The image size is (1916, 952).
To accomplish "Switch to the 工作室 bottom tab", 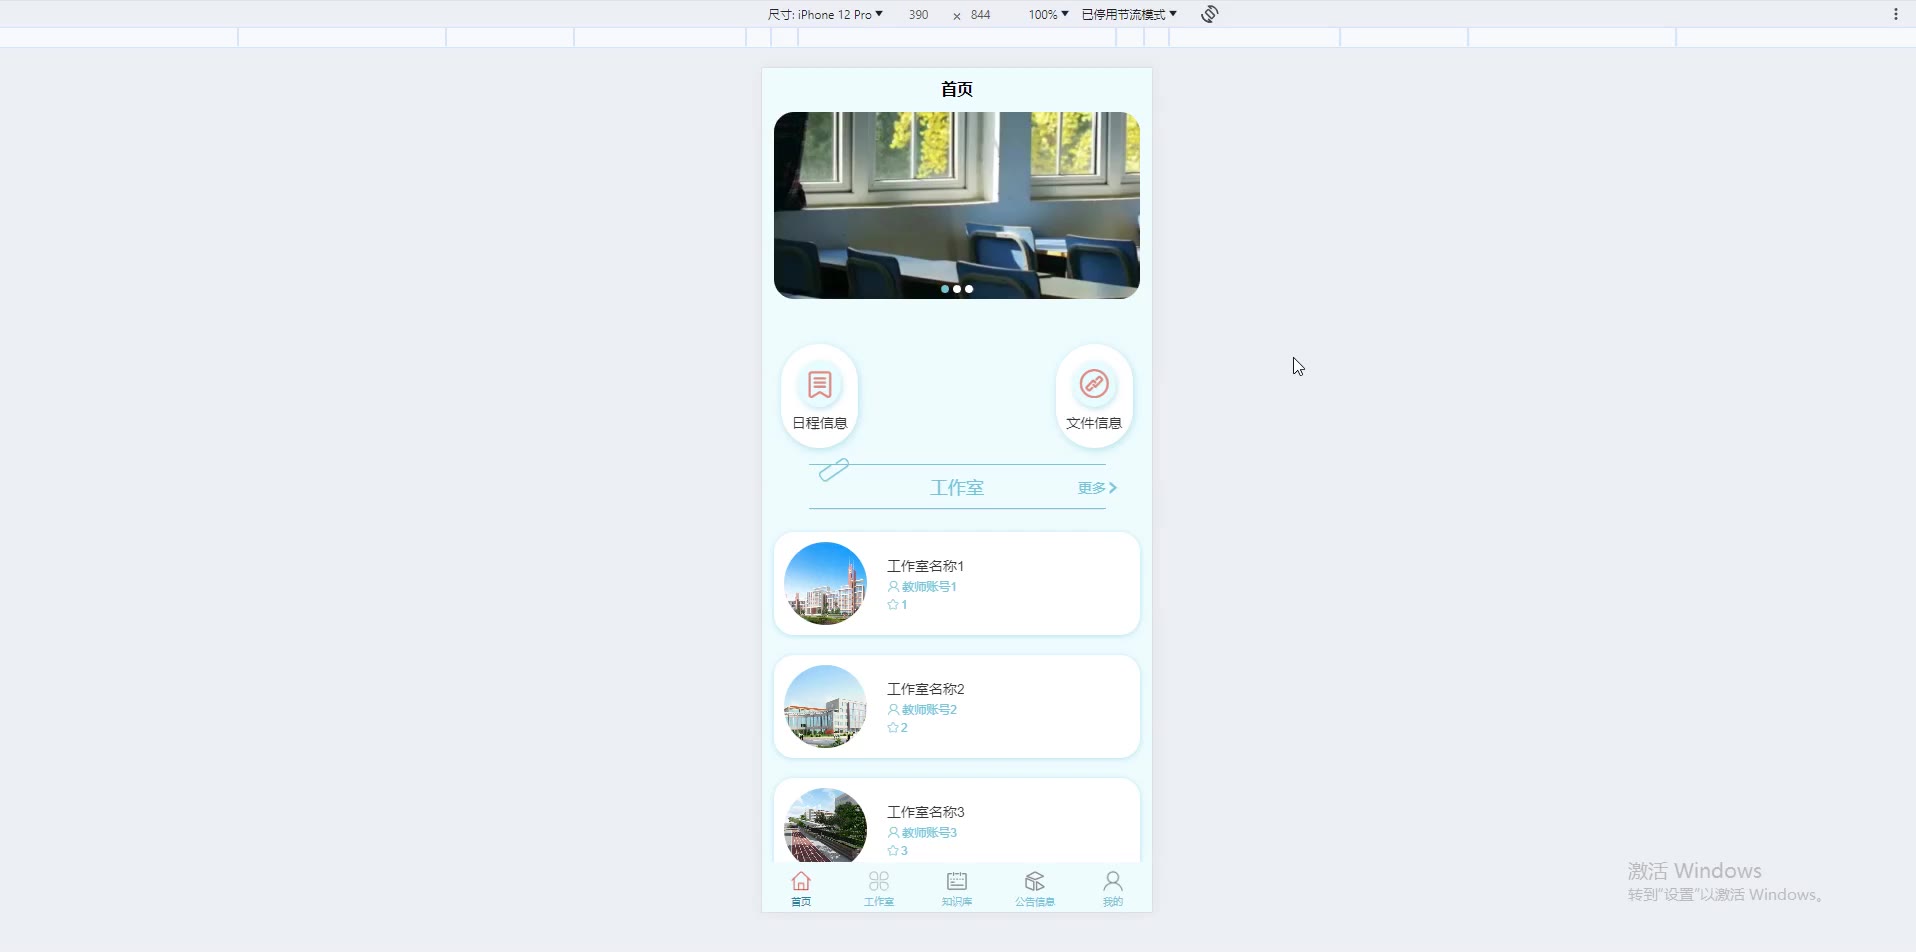I will coord(879,888).
